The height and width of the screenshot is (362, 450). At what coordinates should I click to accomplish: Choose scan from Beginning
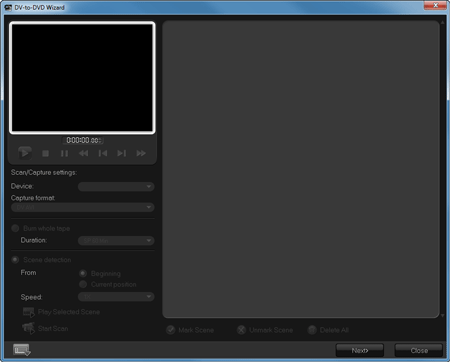pos(100,274)
